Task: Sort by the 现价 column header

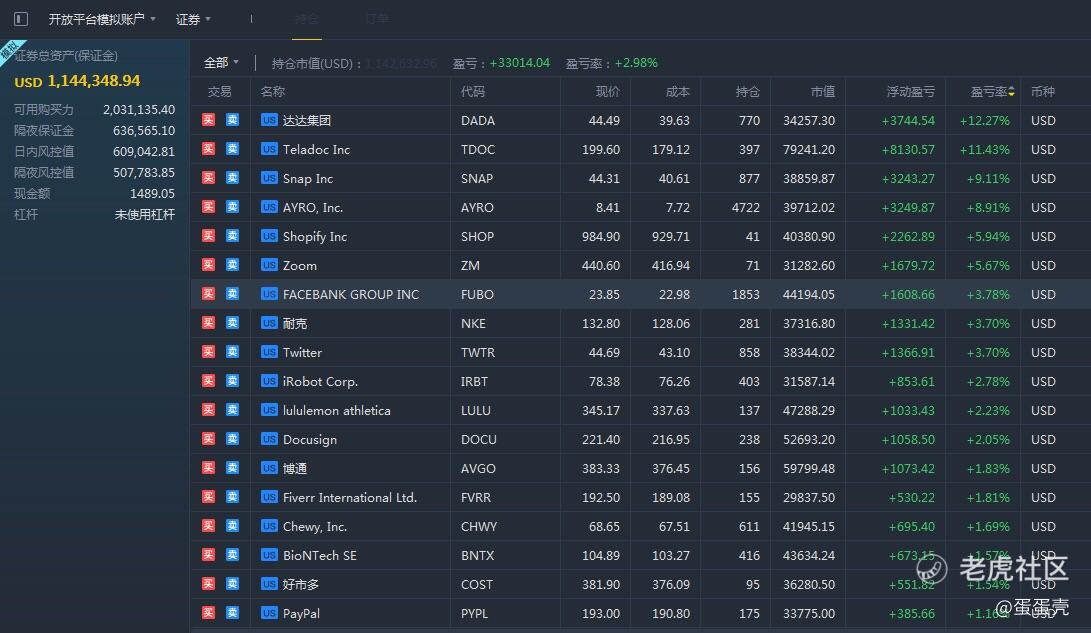Action: coord(607,91)
